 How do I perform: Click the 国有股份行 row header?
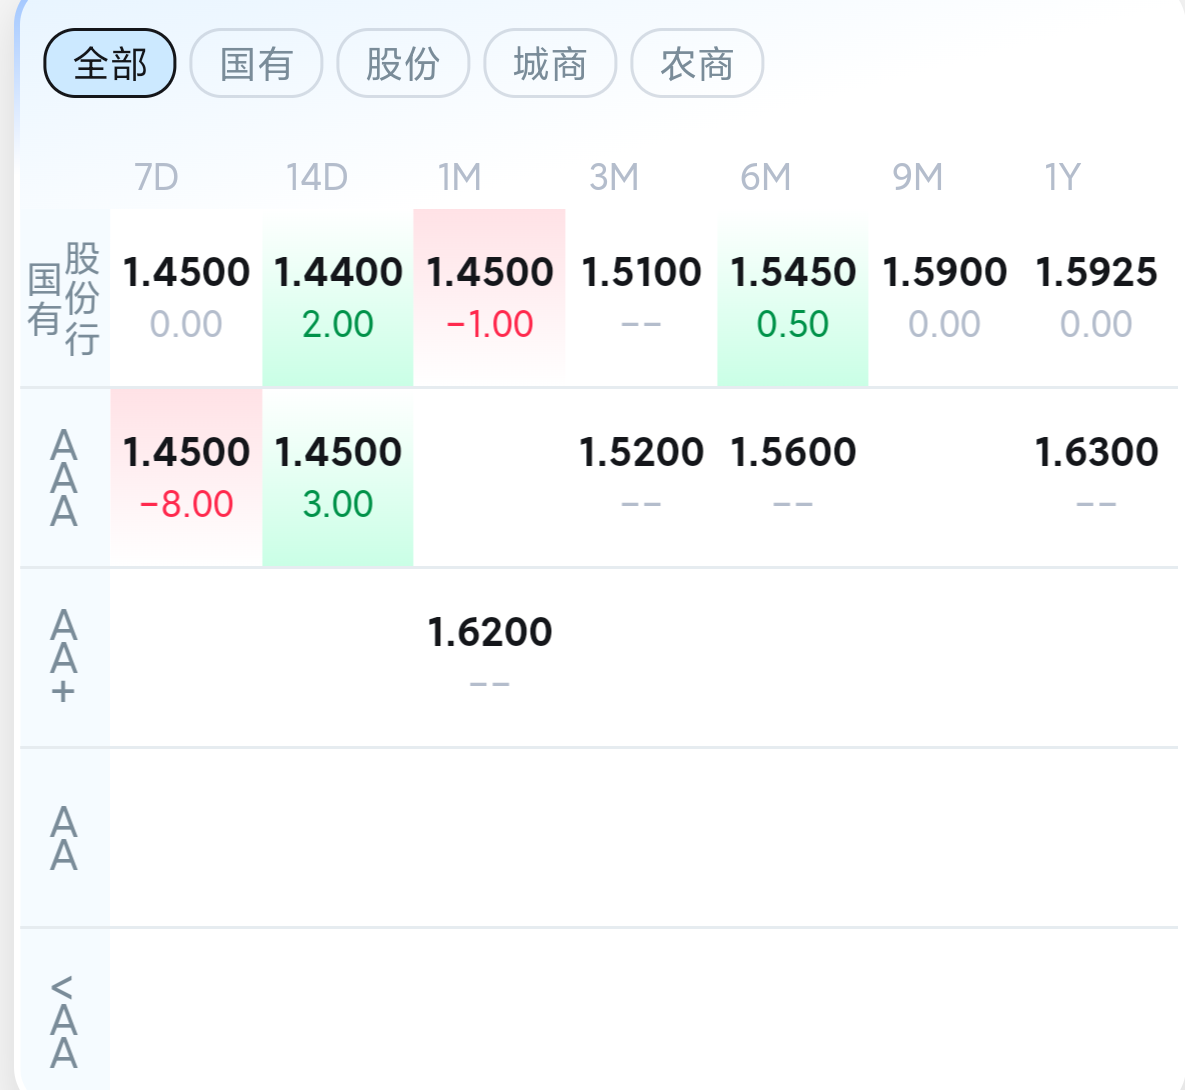click(x=64, y=297)
